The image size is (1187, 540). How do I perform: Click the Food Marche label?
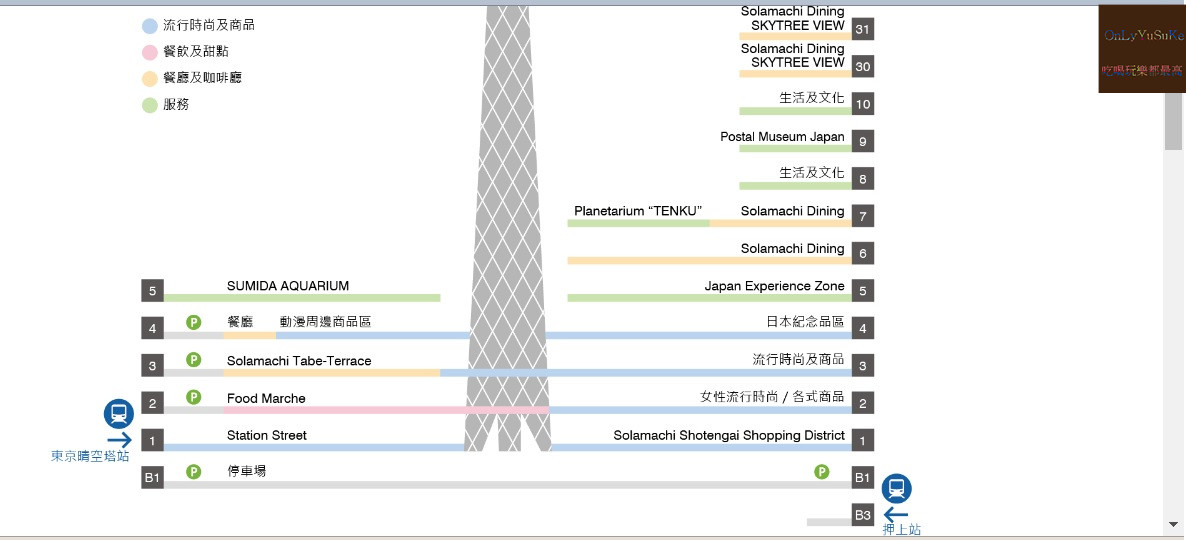tap(266, 399)
